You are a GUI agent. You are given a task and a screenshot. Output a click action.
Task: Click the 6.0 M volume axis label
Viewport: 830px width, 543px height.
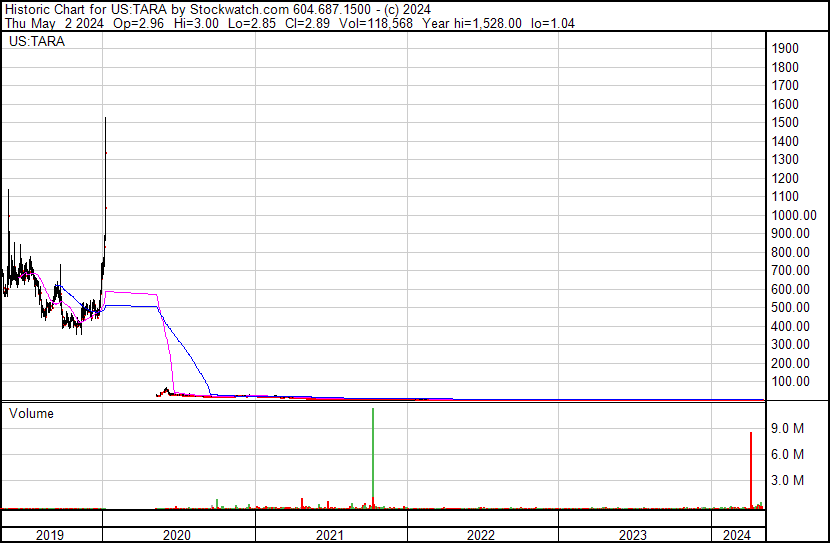[x=788, y=454]
